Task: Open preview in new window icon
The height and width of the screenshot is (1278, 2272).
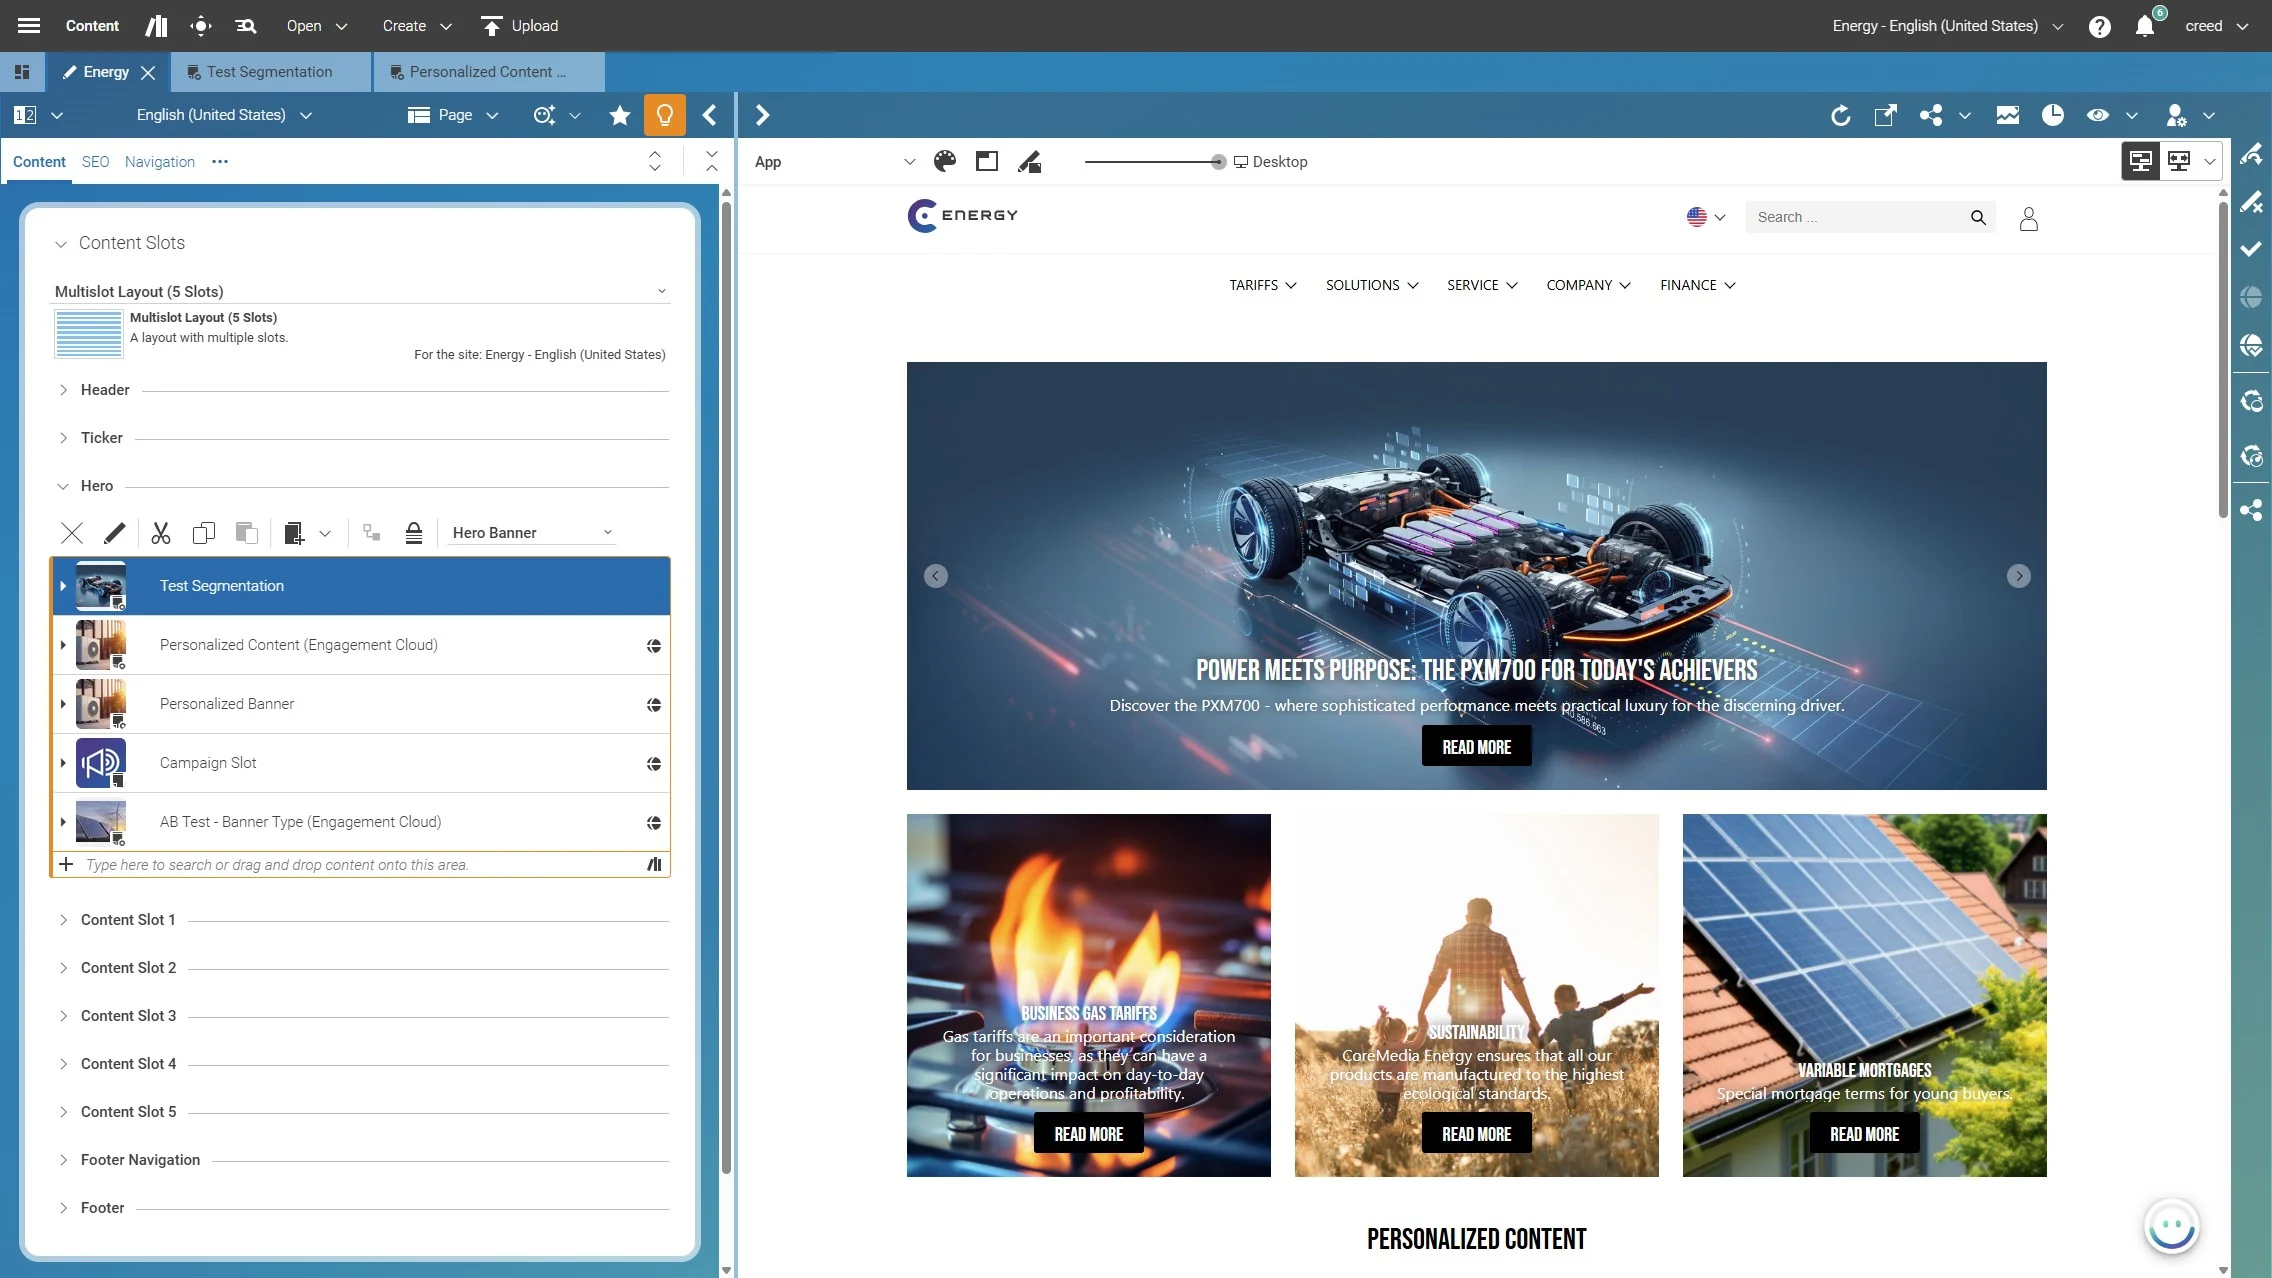Action: pos(1885,115)
